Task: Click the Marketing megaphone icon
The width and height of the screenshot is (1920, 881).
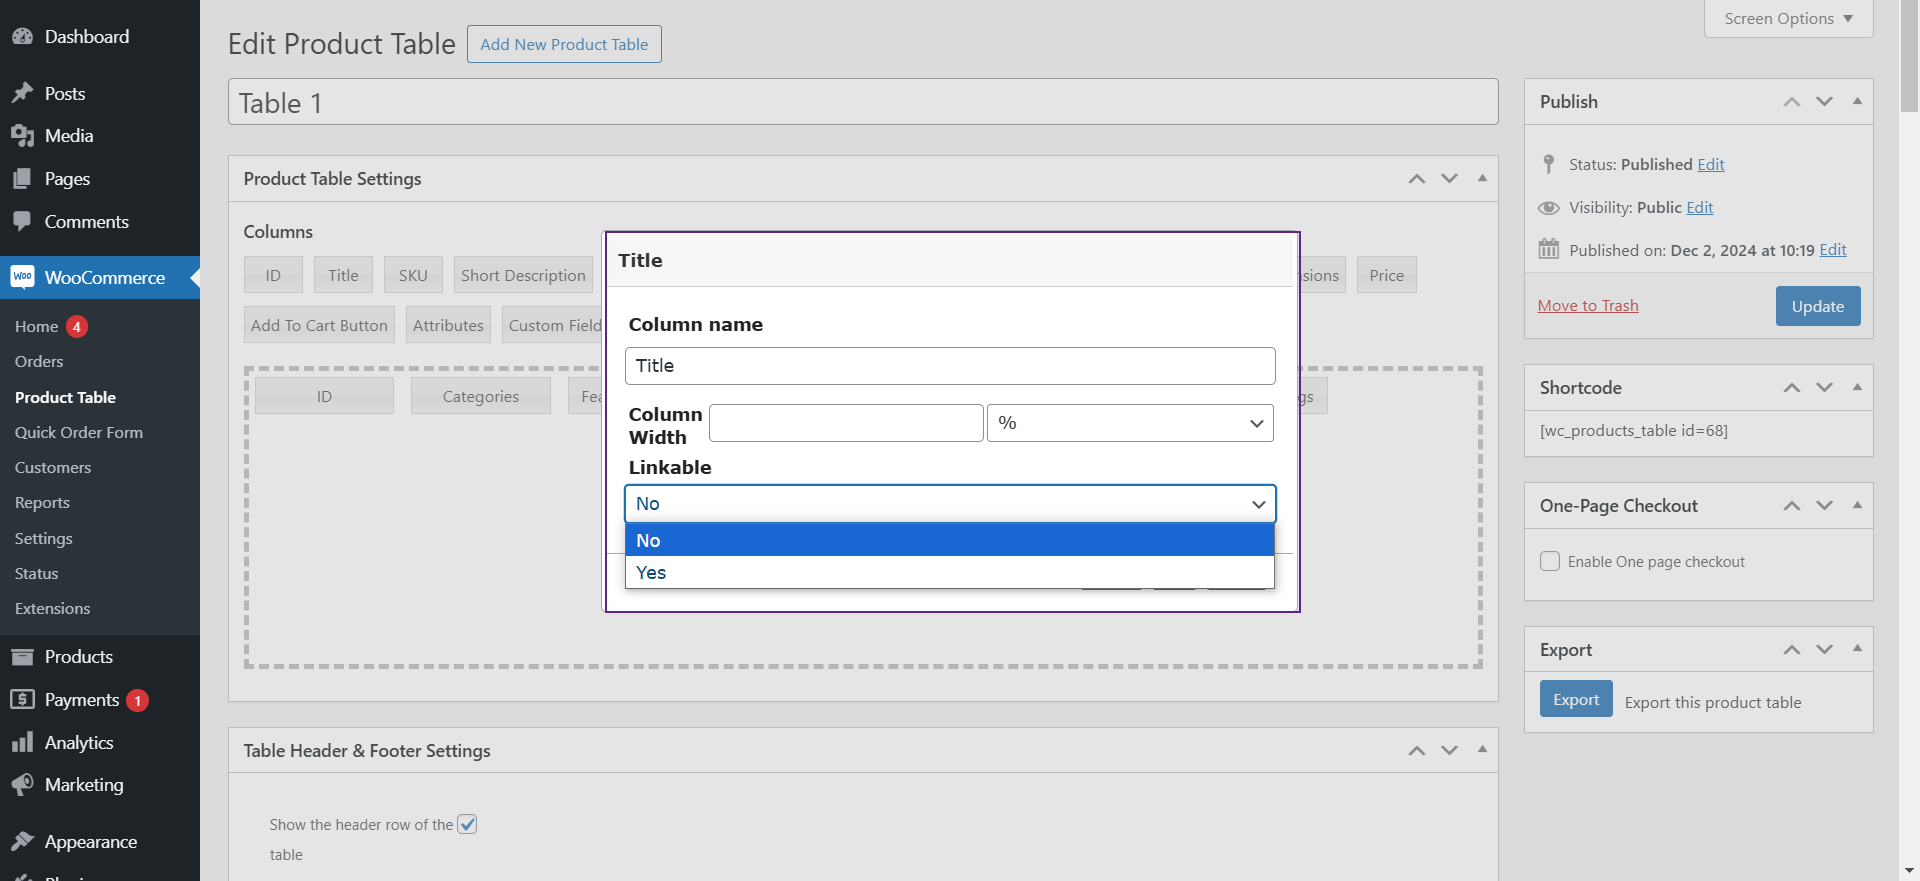Action: click(22, 784)
